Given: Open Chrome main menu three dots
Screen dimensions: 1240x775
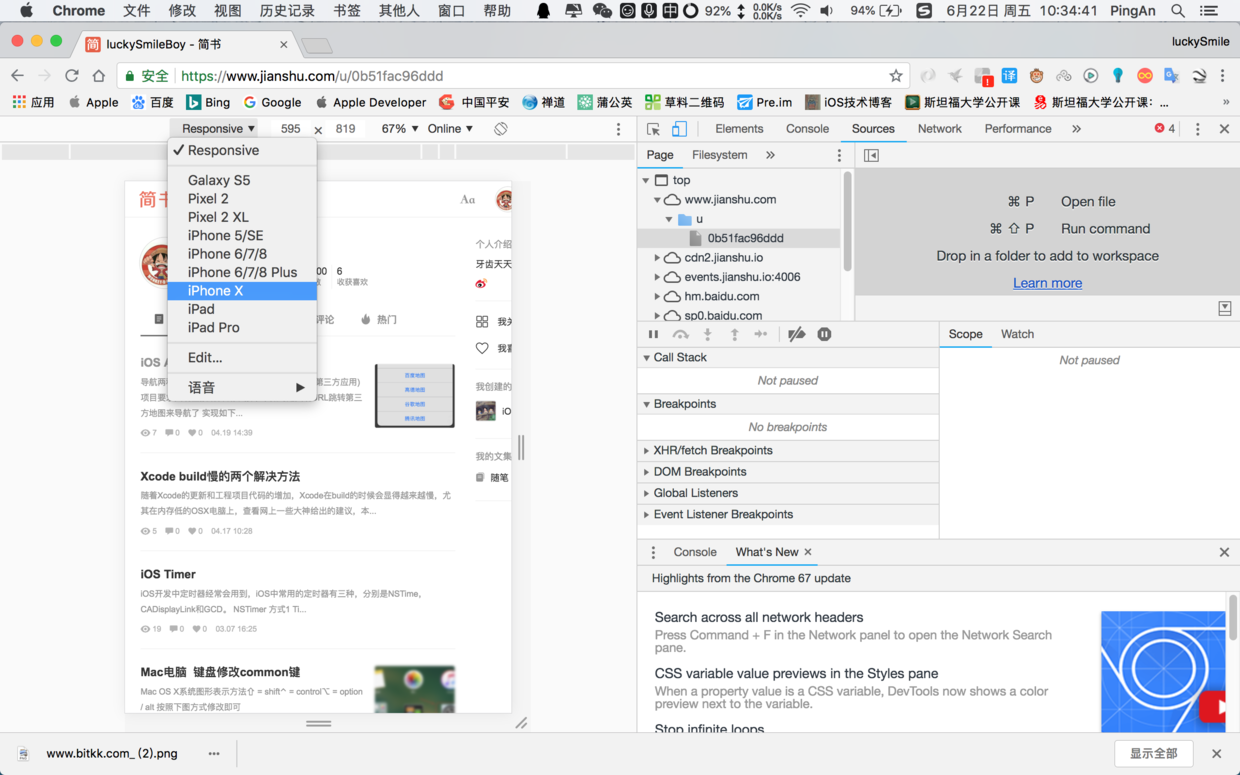Looking at the screenshot, I should pyautogui.click(x=1222, y=76).
